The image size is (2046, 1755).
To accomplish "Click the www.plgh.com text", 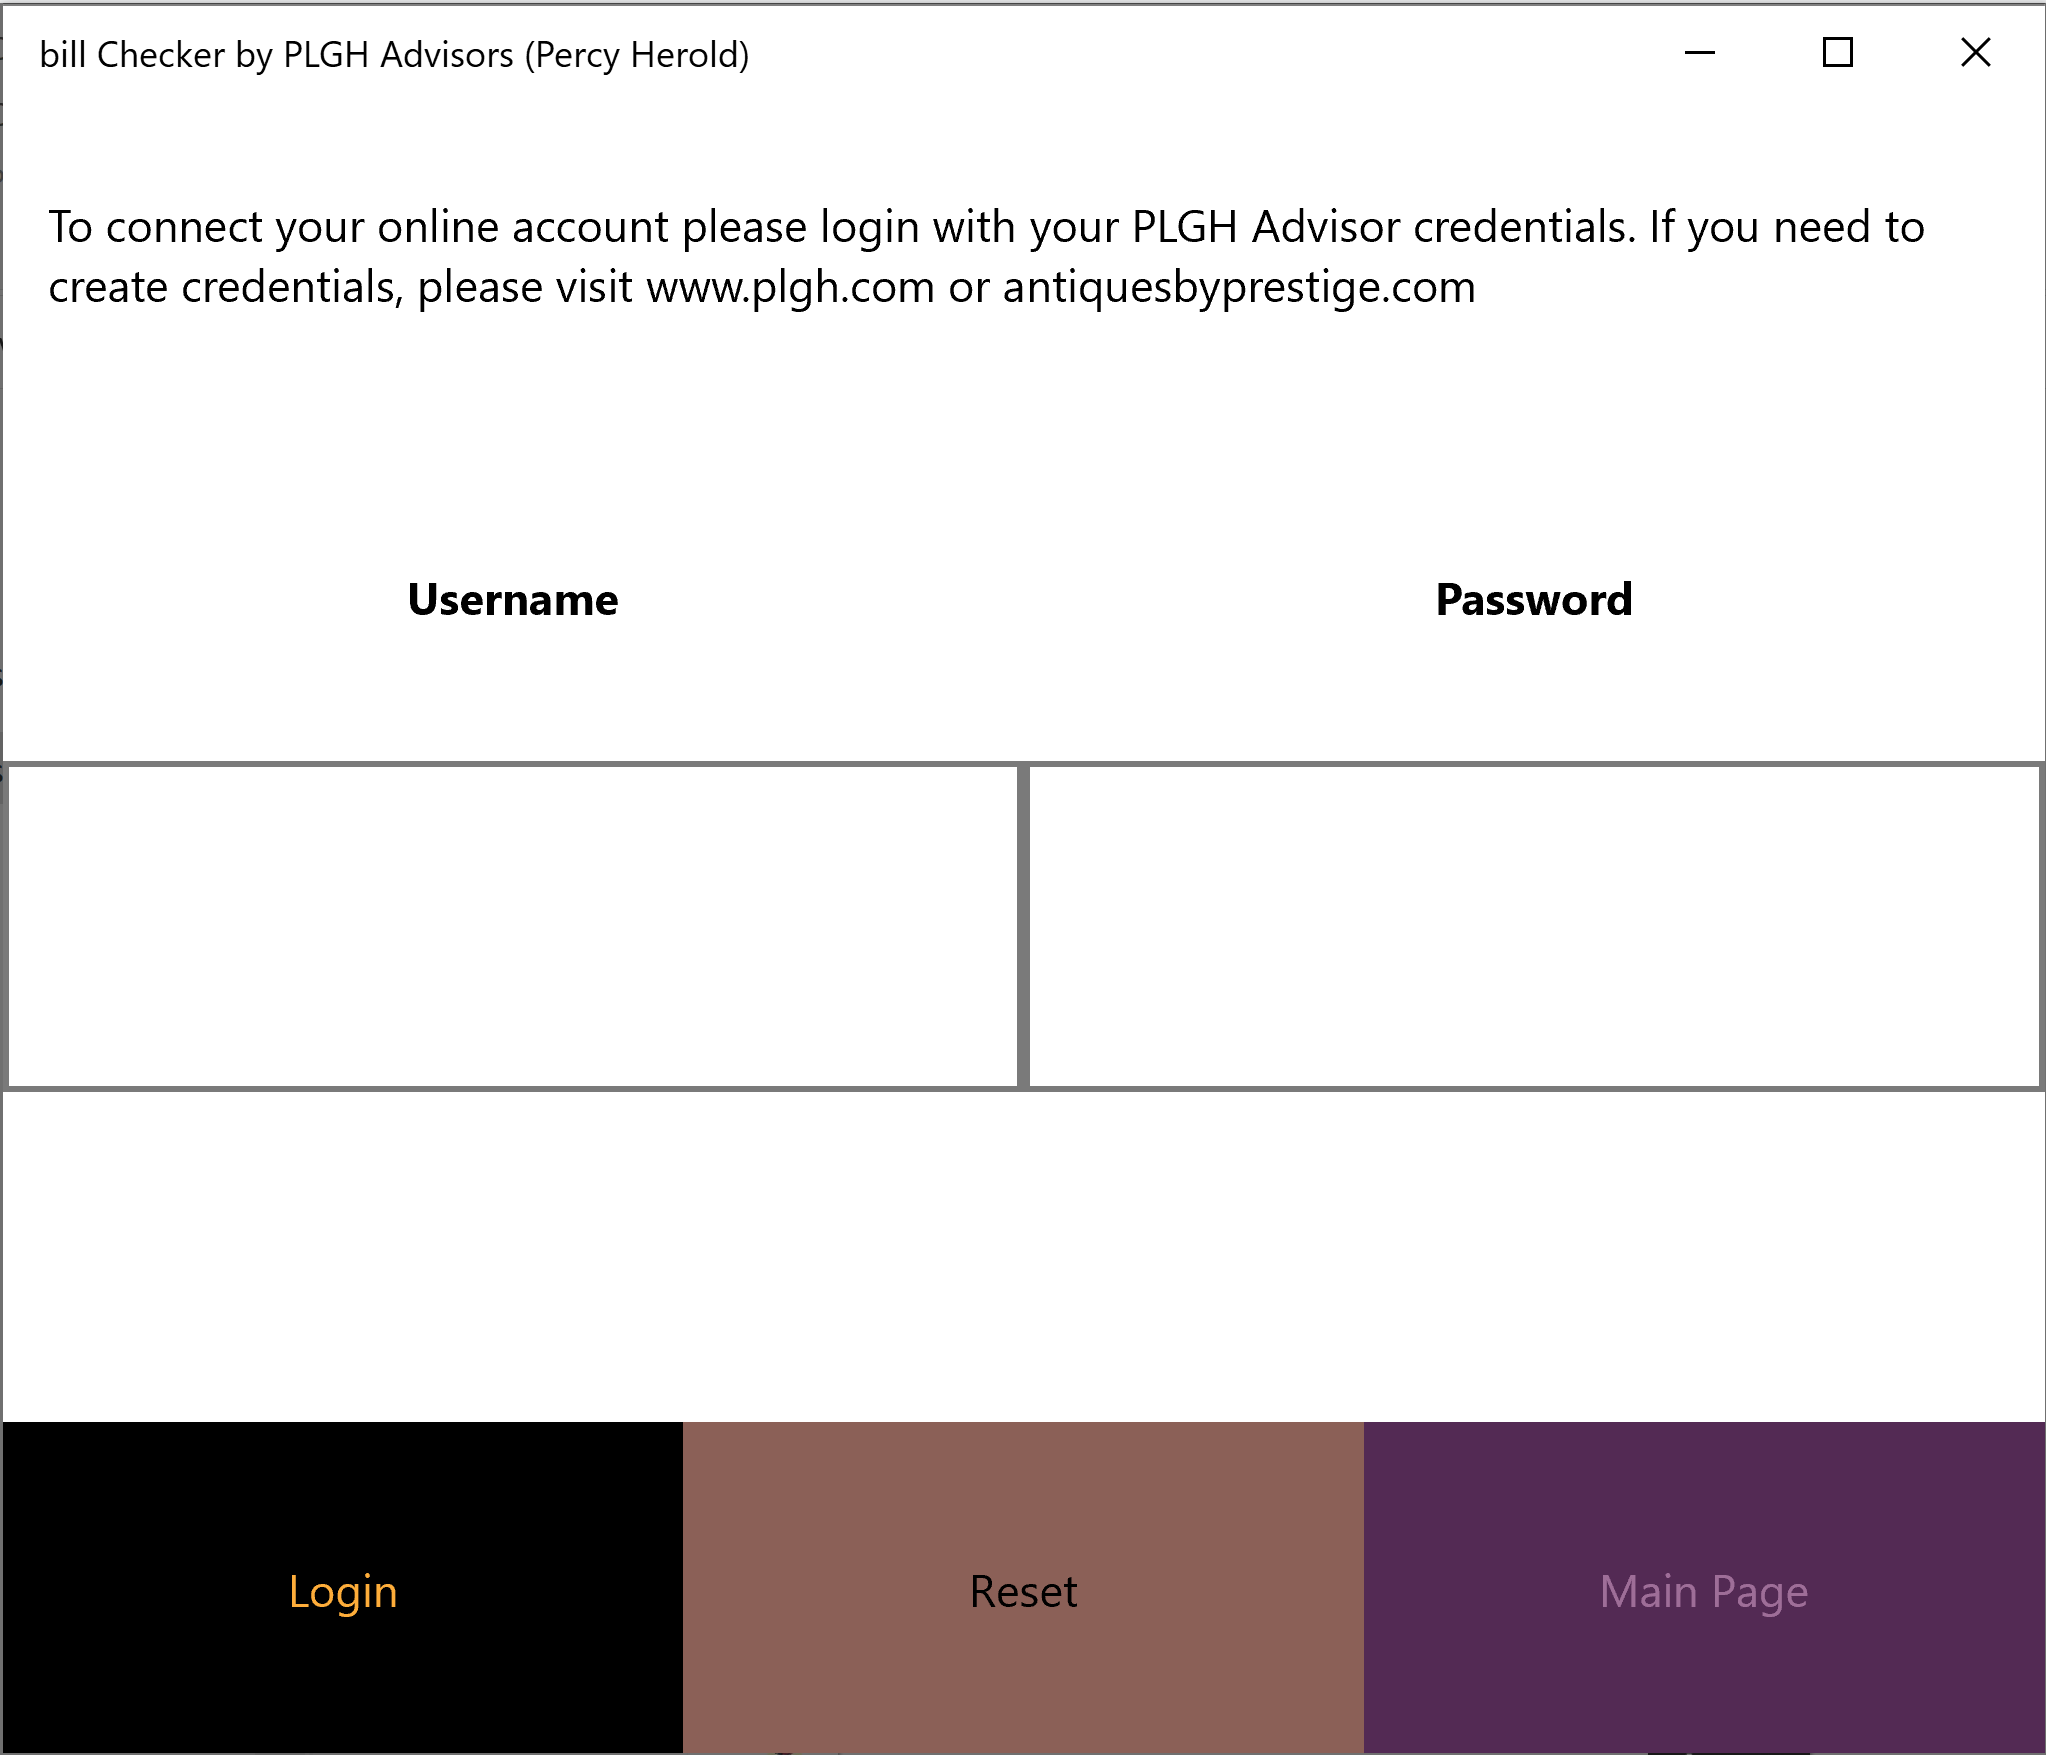I will pos(790,288).
